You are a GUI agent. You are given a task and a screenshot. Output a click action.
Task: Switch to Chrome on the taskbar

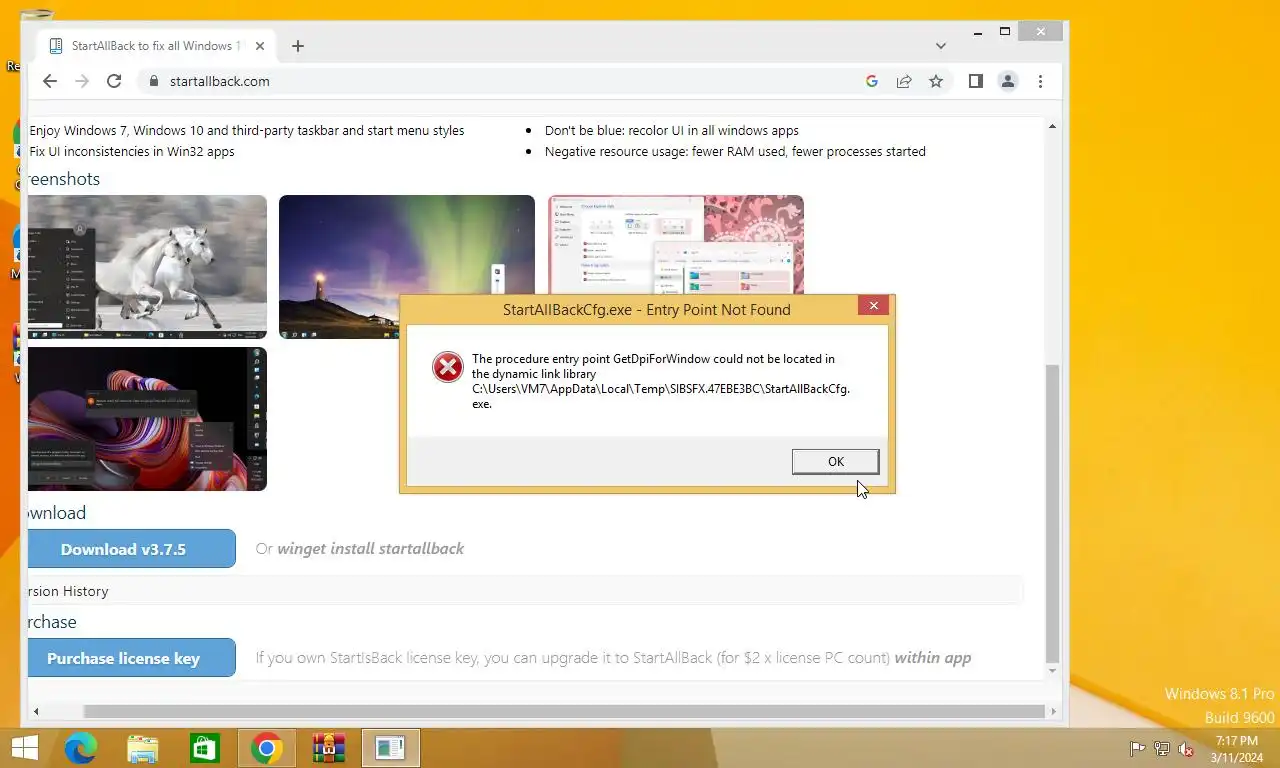pyautogui.click(x=267, y=748)
